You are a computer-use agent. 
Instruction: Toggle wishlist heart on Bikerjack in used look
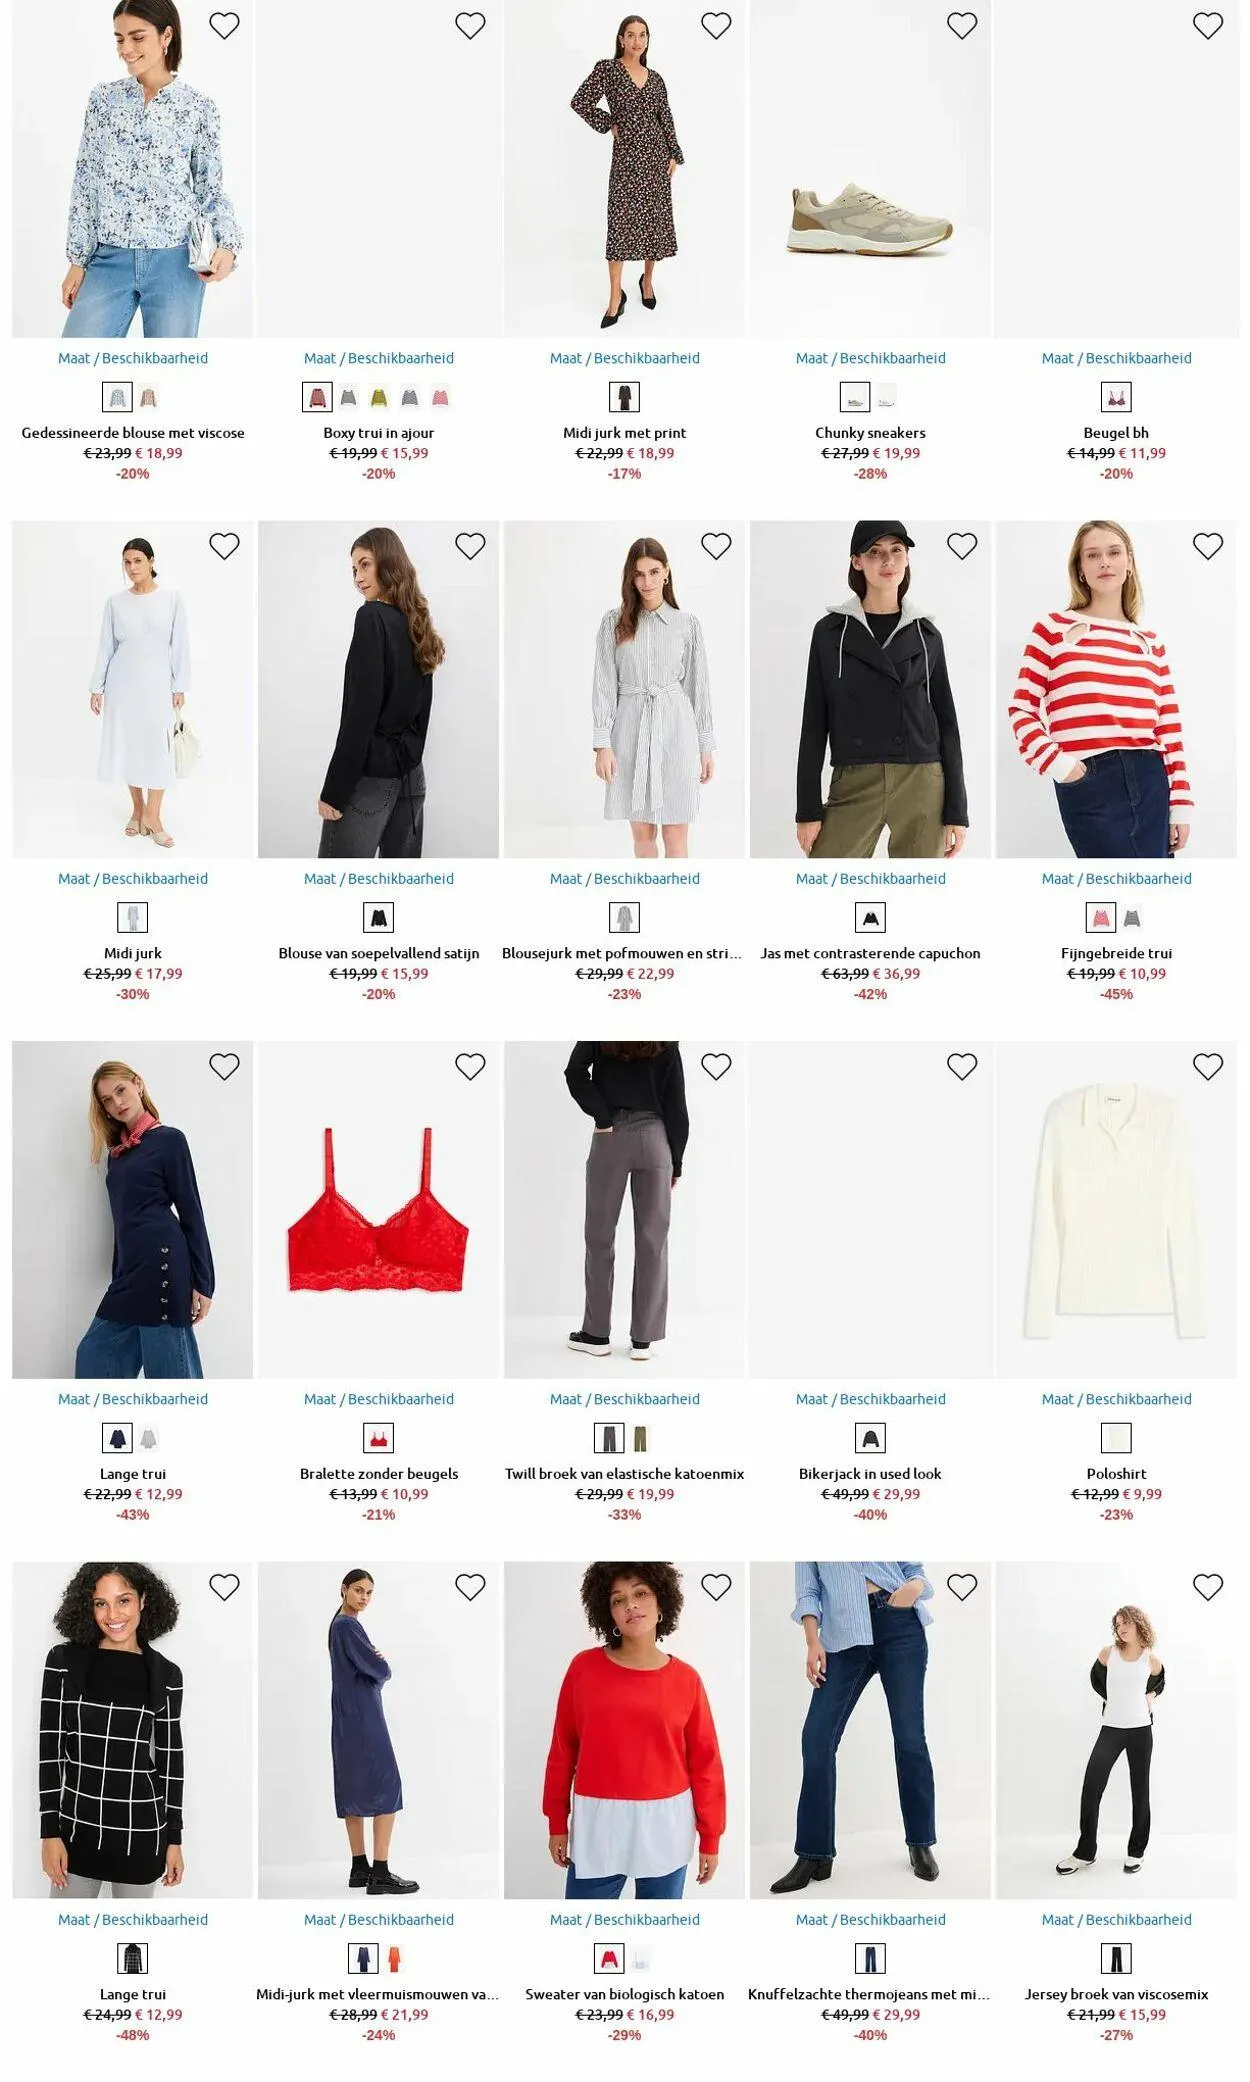pos(962,1067)
